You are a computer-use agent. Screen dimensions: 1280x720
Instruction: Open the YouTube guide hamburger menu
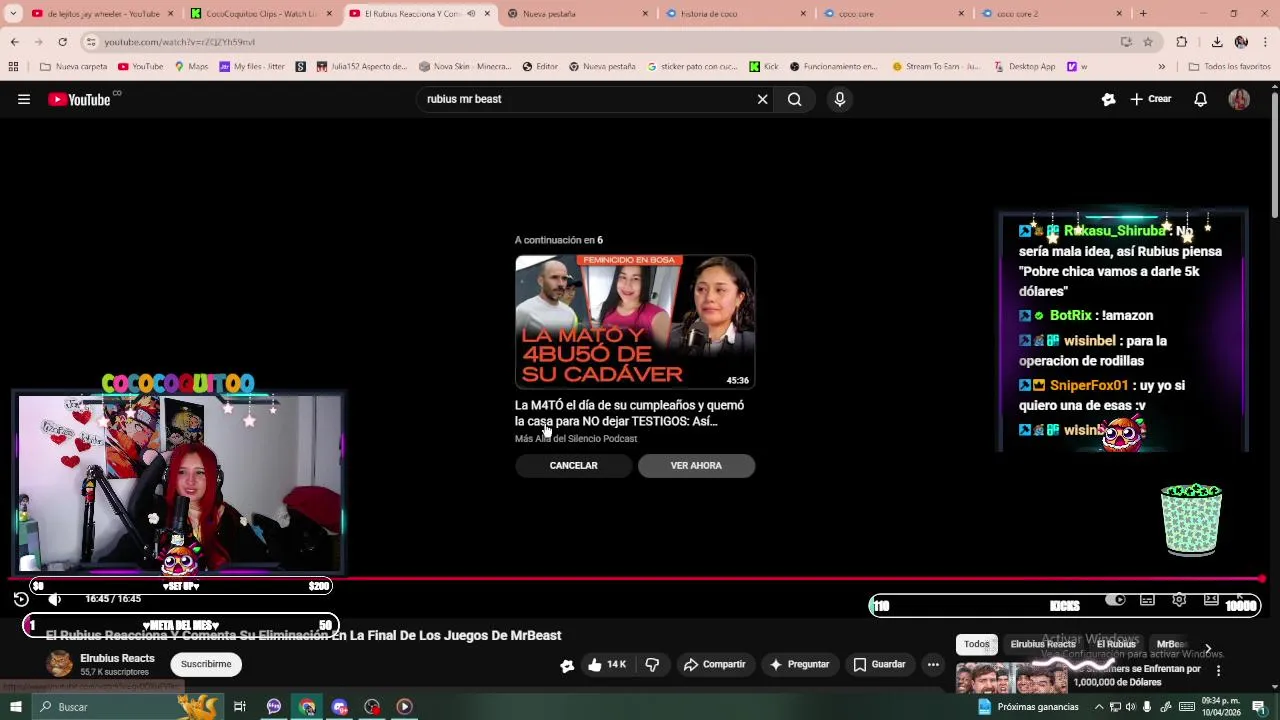point(24,99)
